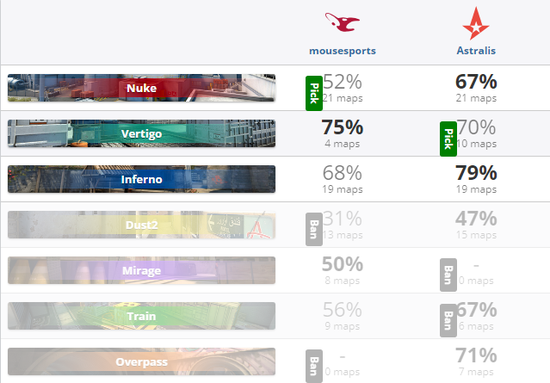
Task: Click the mousesports team logo
Action: click(x=342, y=22)
